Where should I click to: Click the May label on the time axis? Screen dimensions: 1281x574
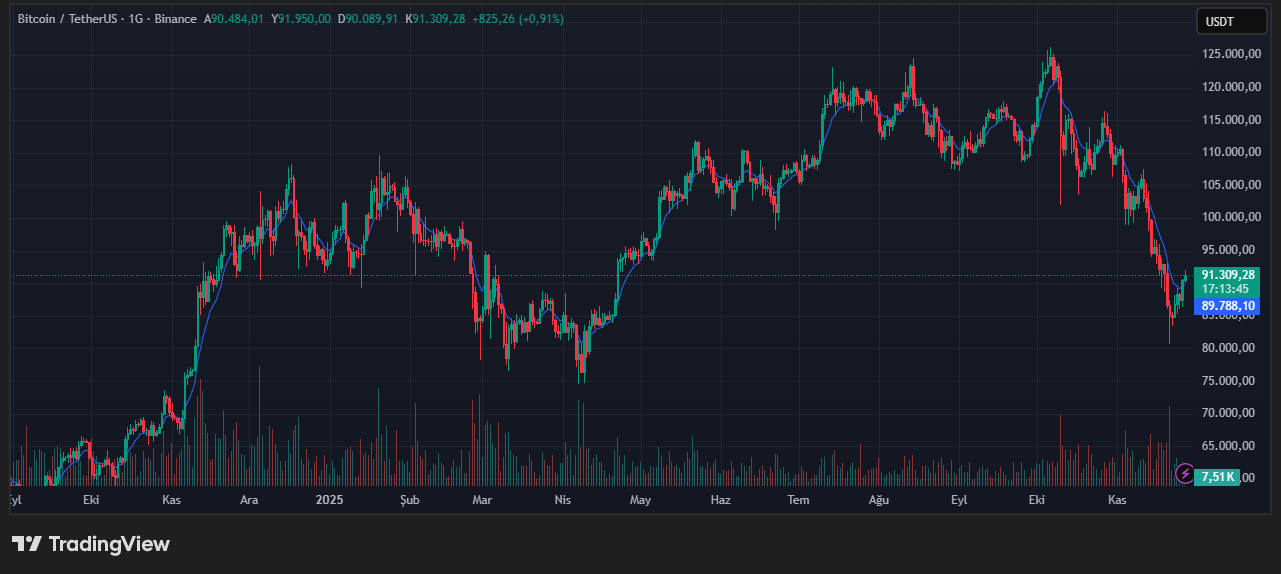(x=640, y=499)
